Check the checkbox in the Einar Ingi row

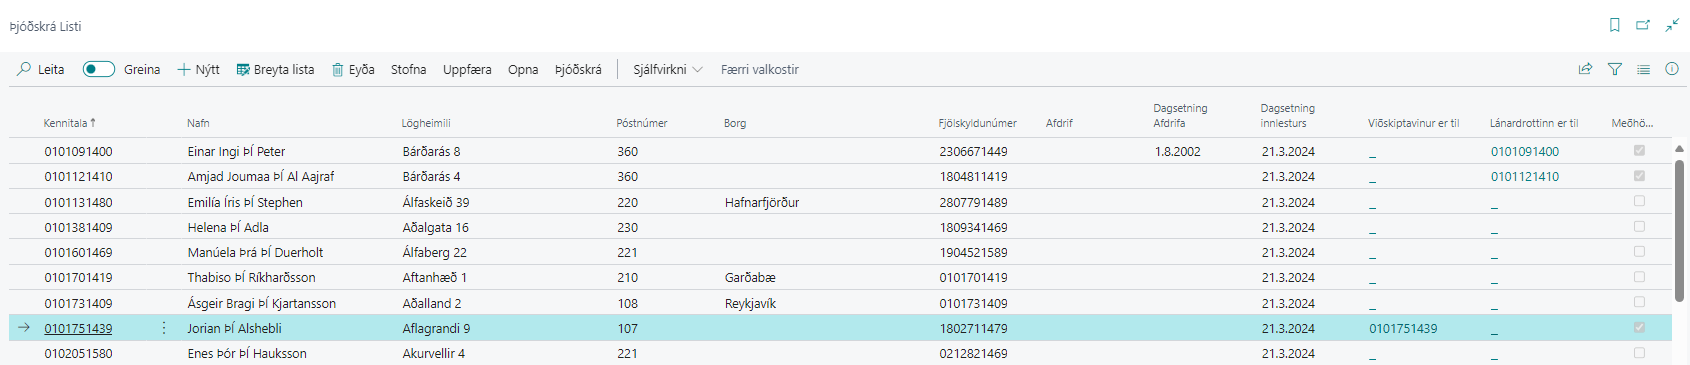point(1639,150)
